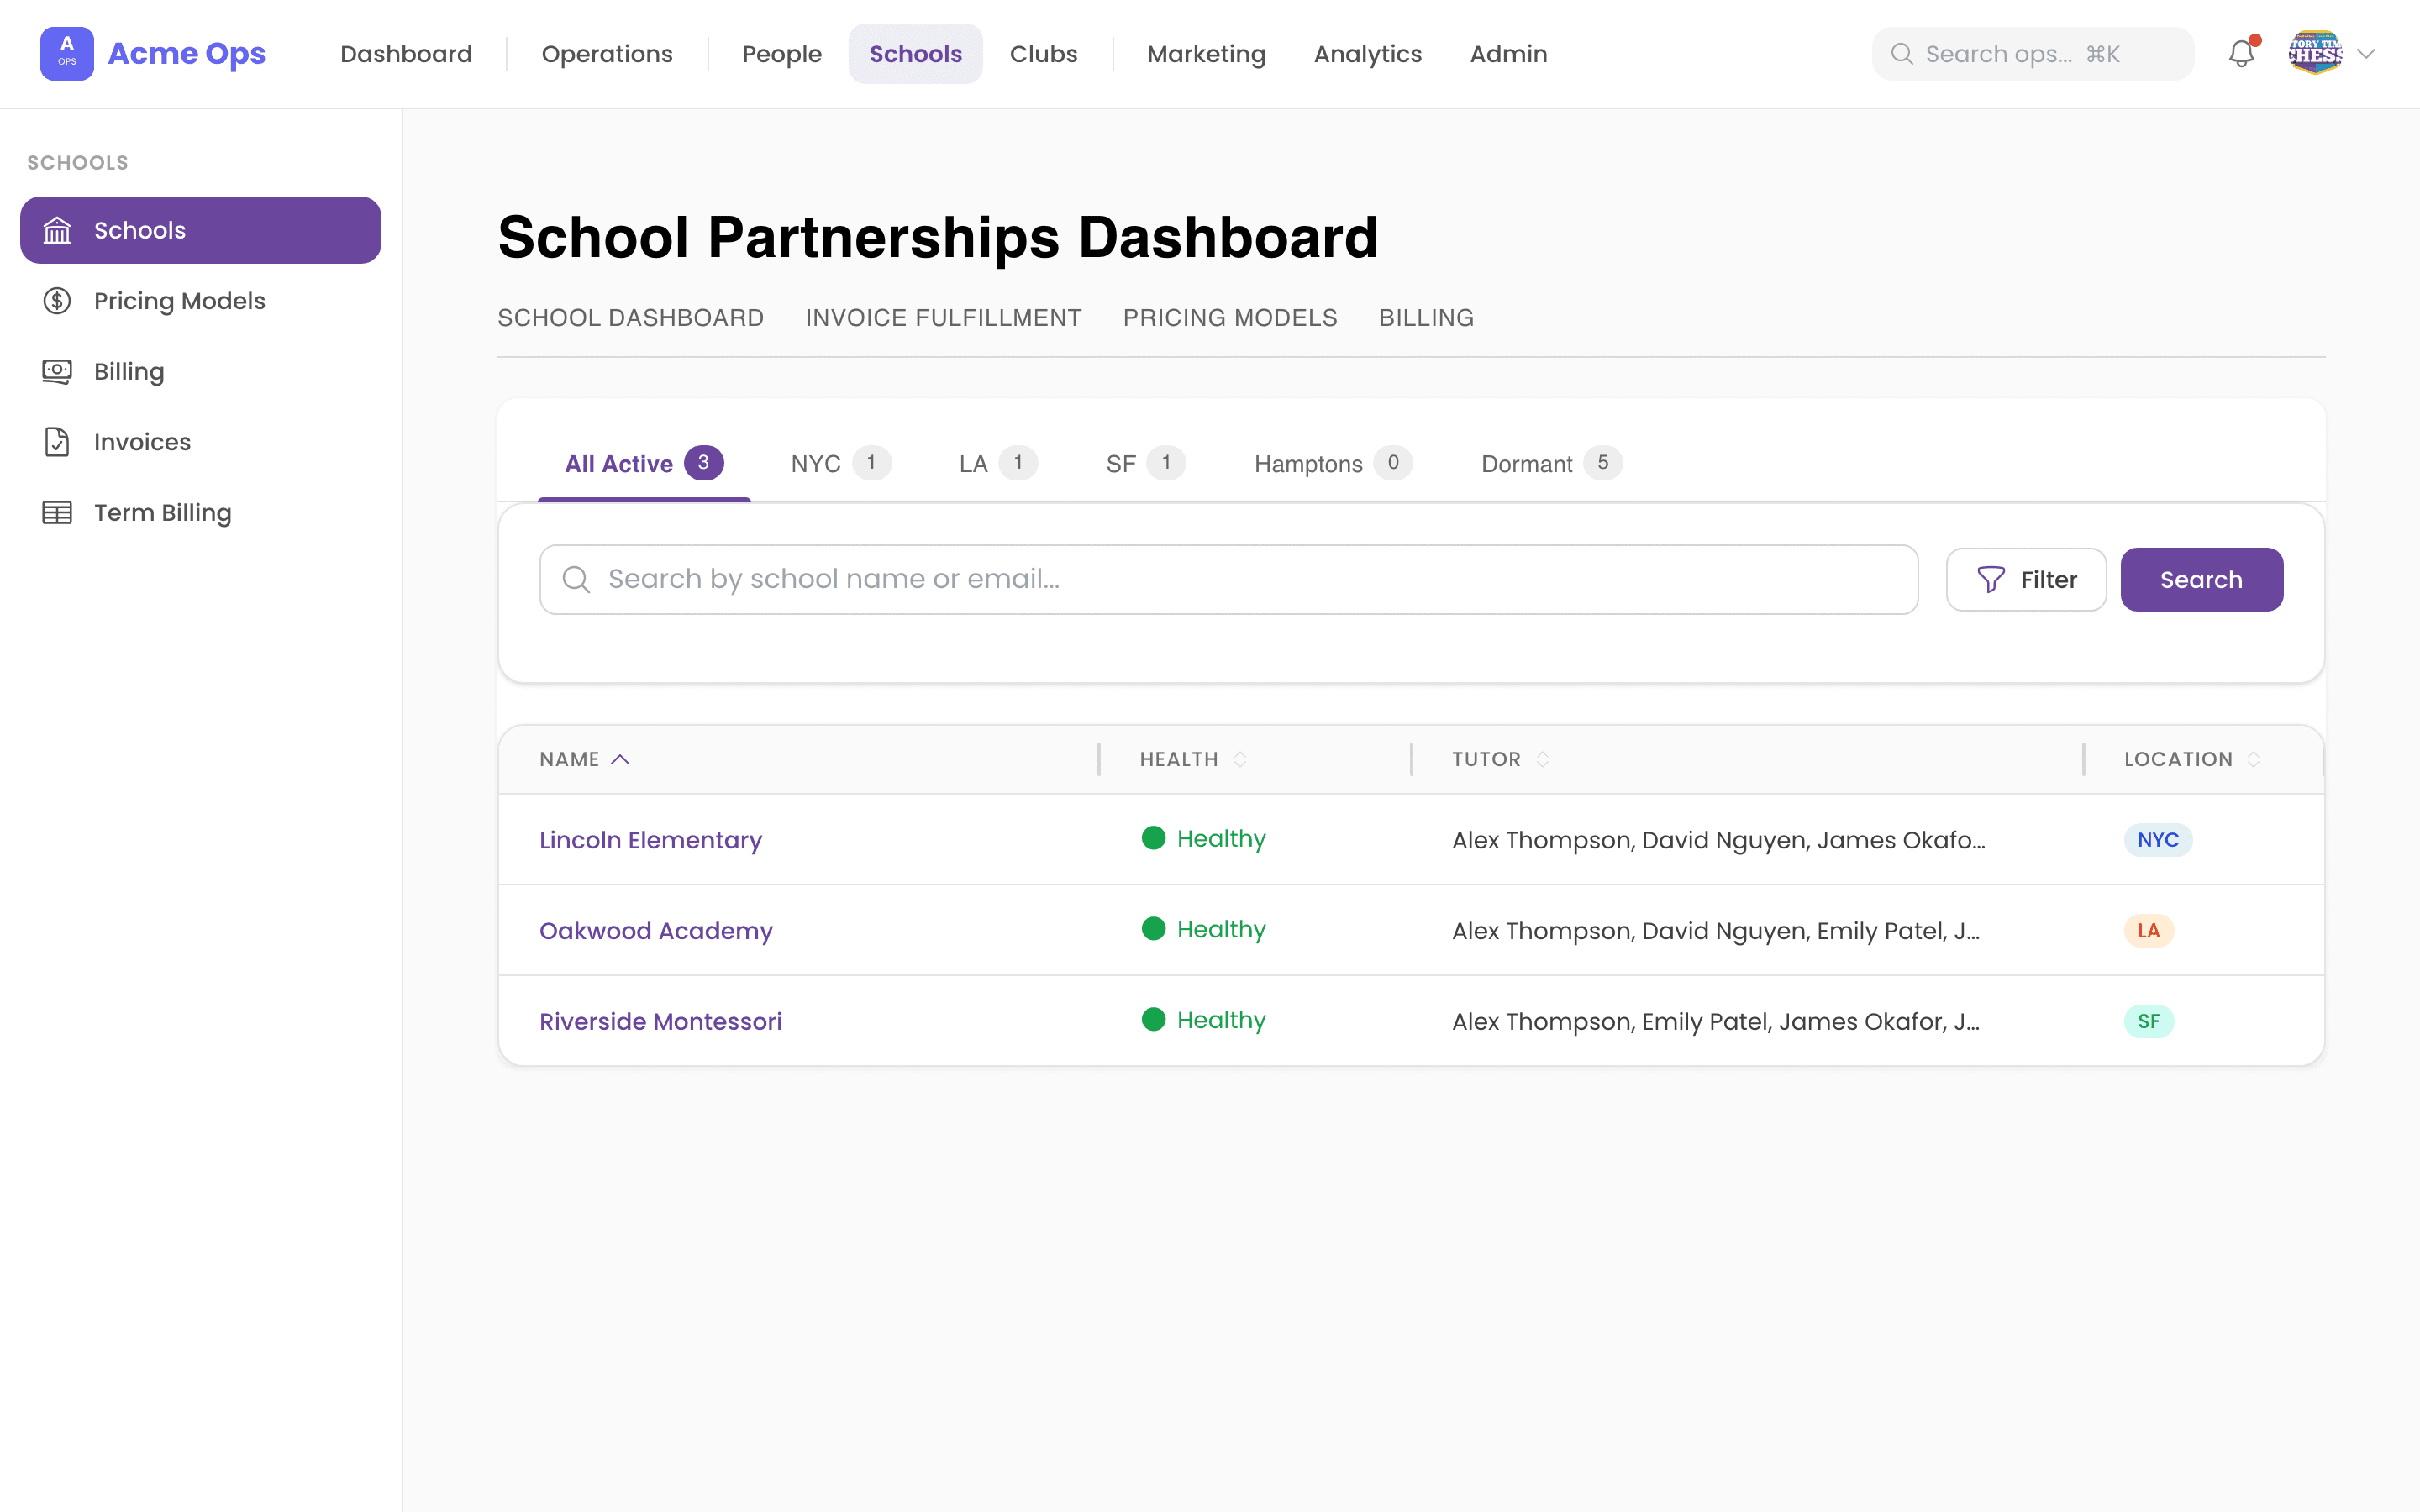Expand the account menu chevron
The image size is (2420, 1512).
tap(2366, 54)
